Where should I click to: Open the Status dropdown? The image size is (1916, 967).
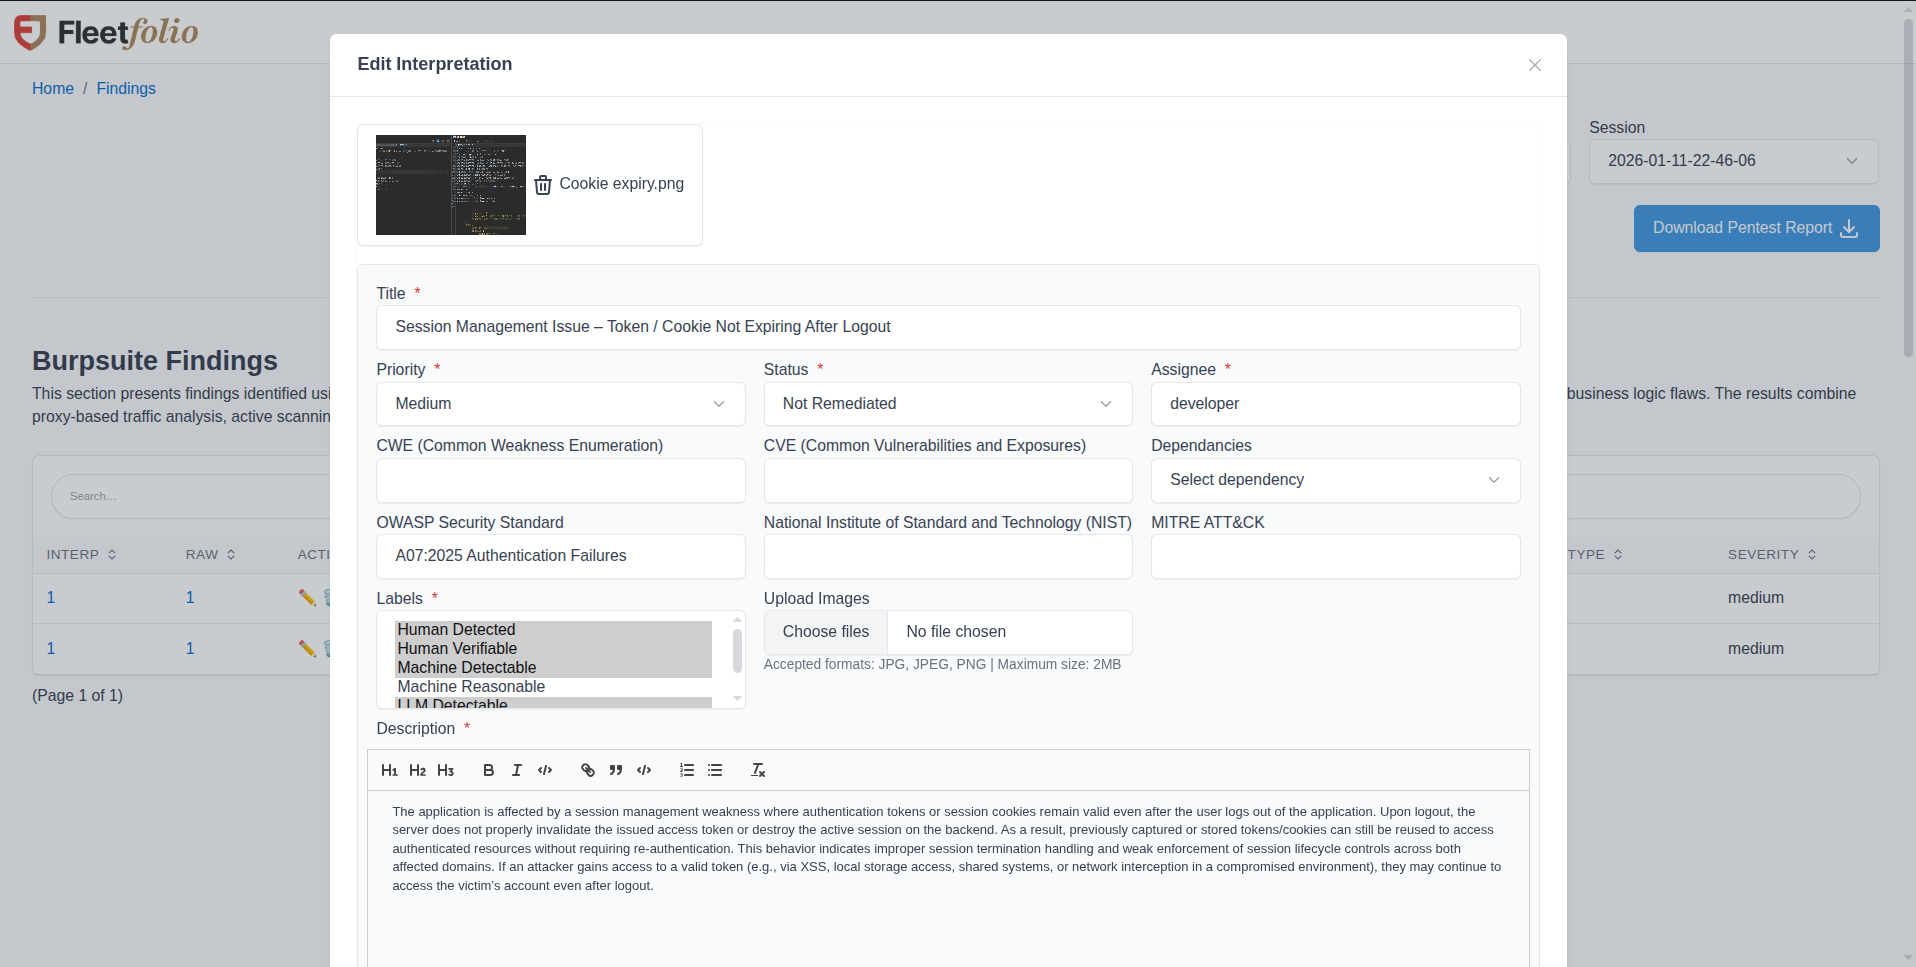coord(946,404)
